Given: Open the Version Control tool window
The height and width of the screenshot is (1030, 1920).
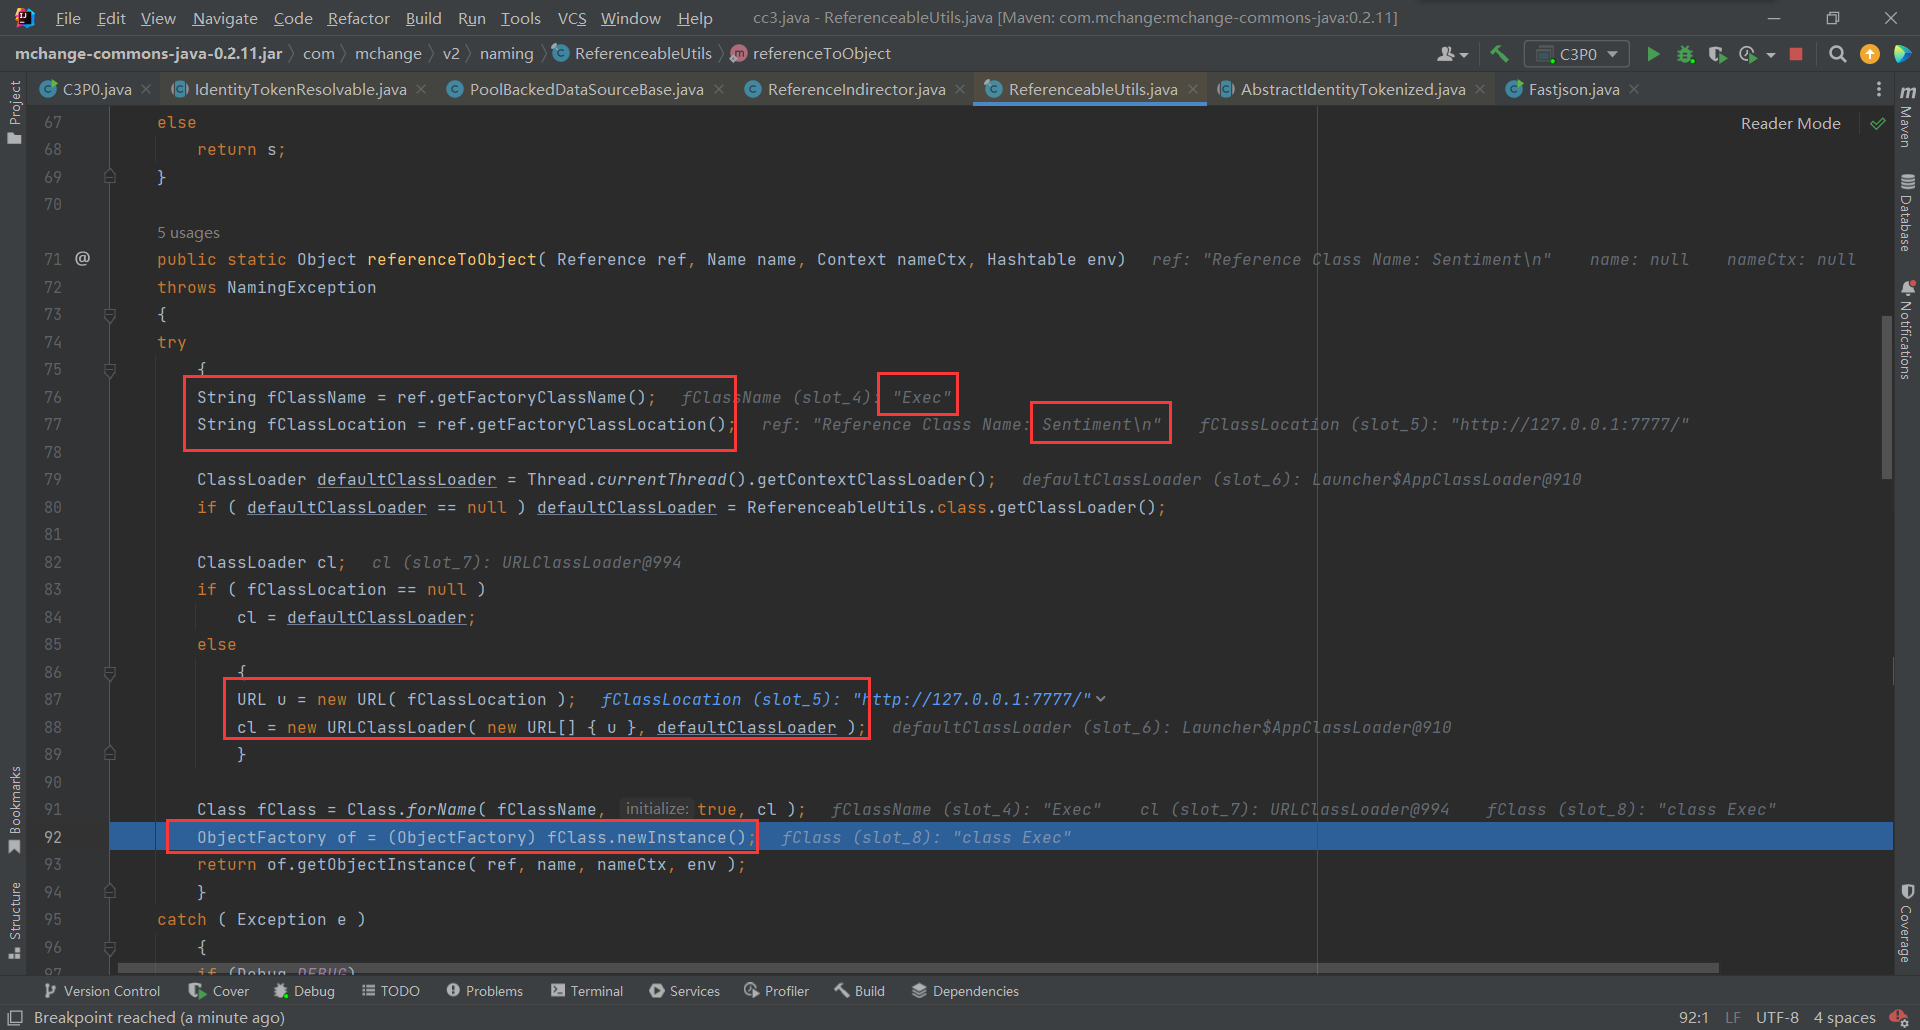Looking at the screenshot, I should tap(102, 991).
